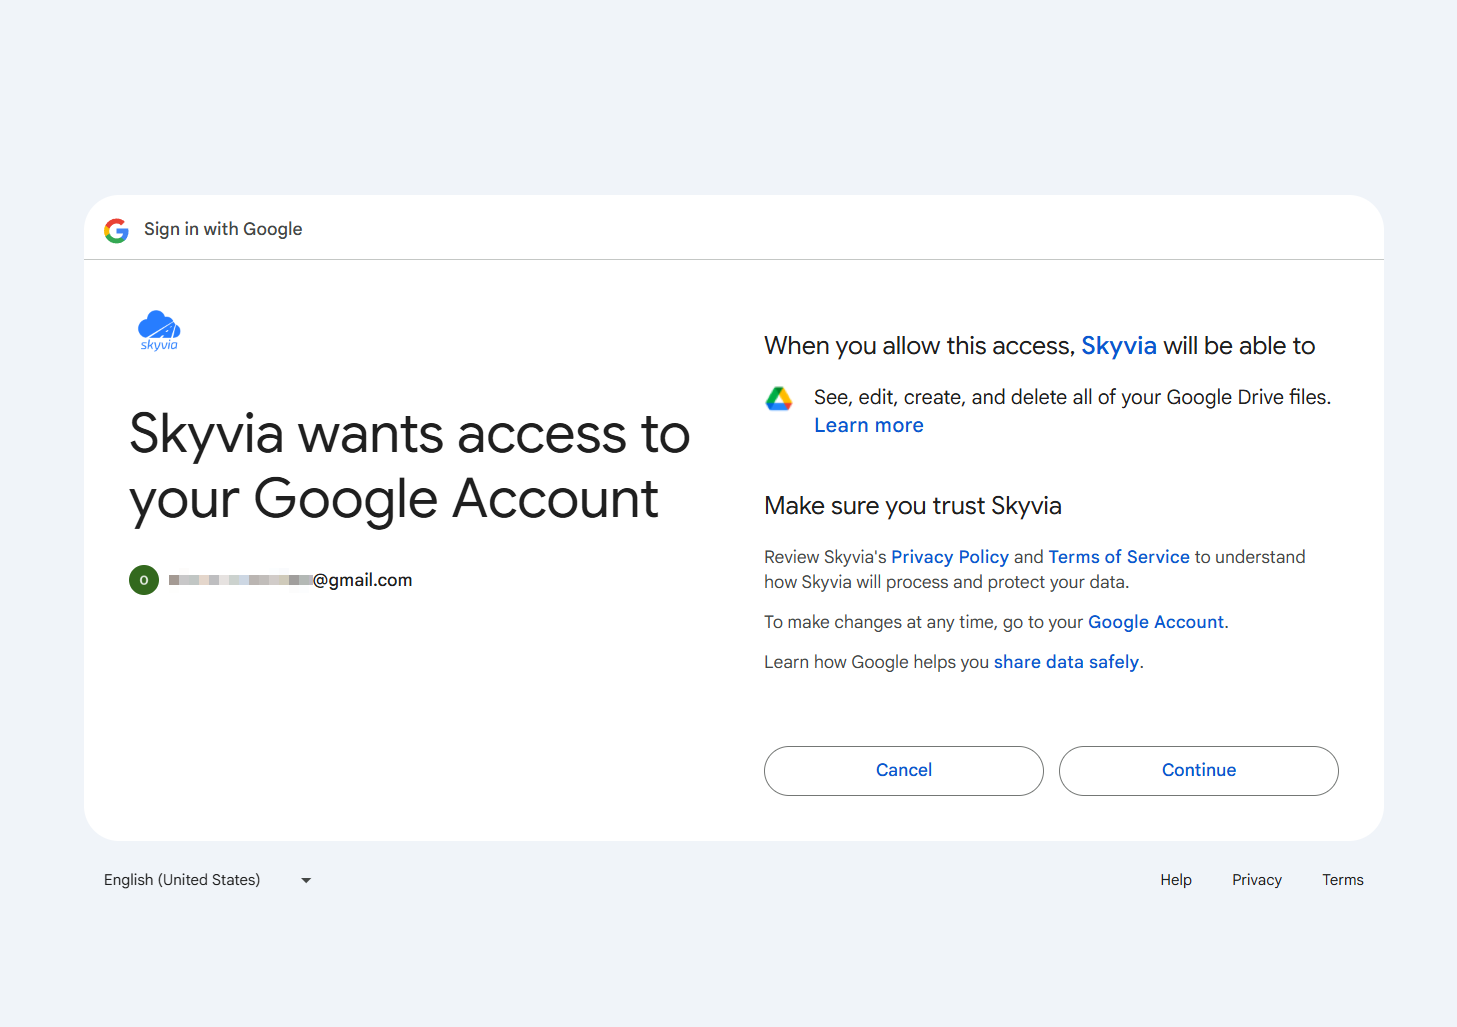The image size is (1457, 1027).
Task: Click the Cancel button
Action: (x=903, y=770)
